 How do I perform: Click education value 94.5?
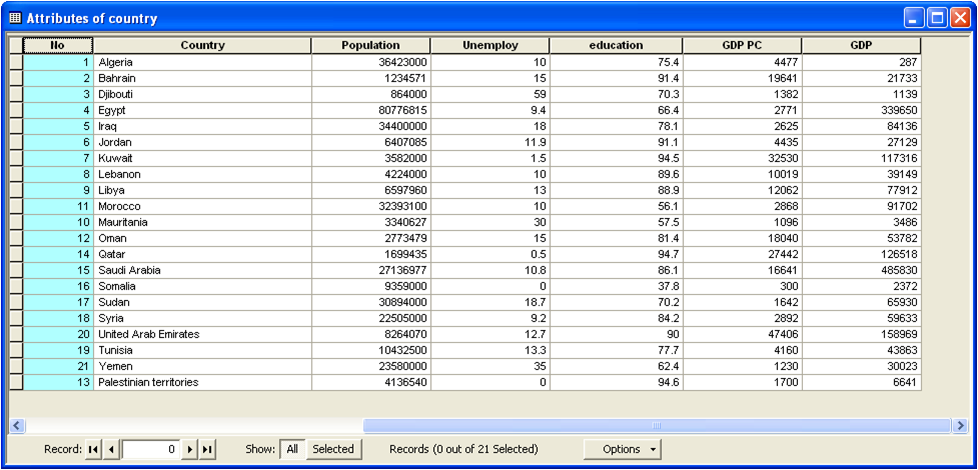tap(616, 158)
